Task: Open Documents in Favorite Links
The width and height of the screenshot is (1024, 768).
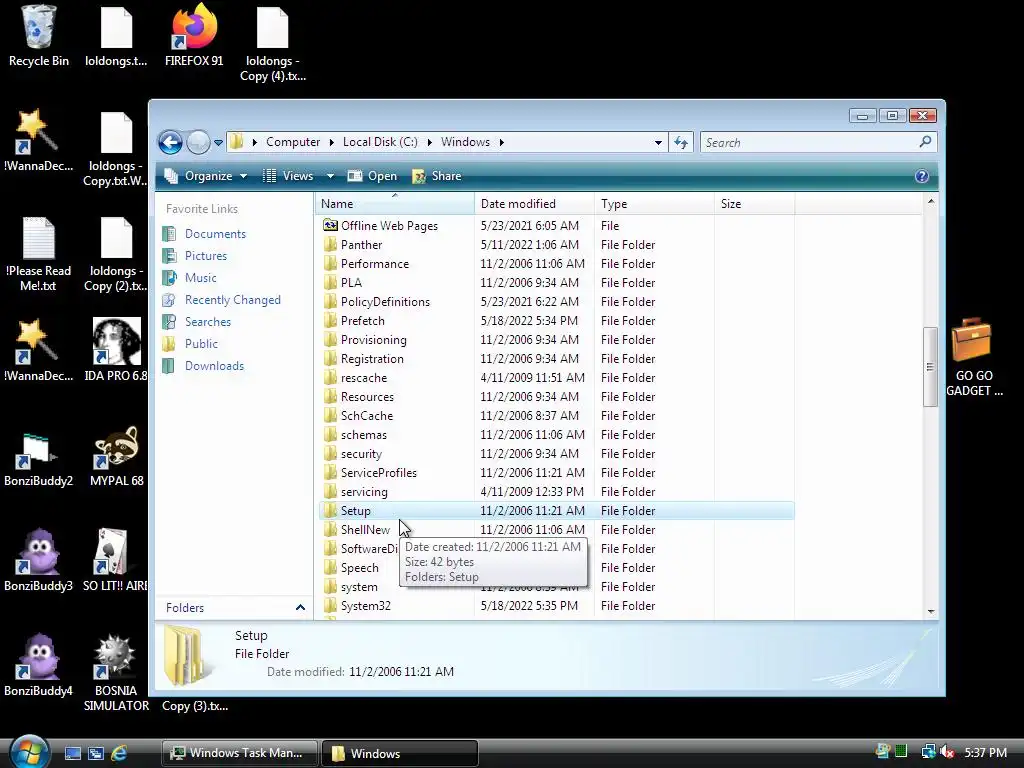Action: point(215,234)
